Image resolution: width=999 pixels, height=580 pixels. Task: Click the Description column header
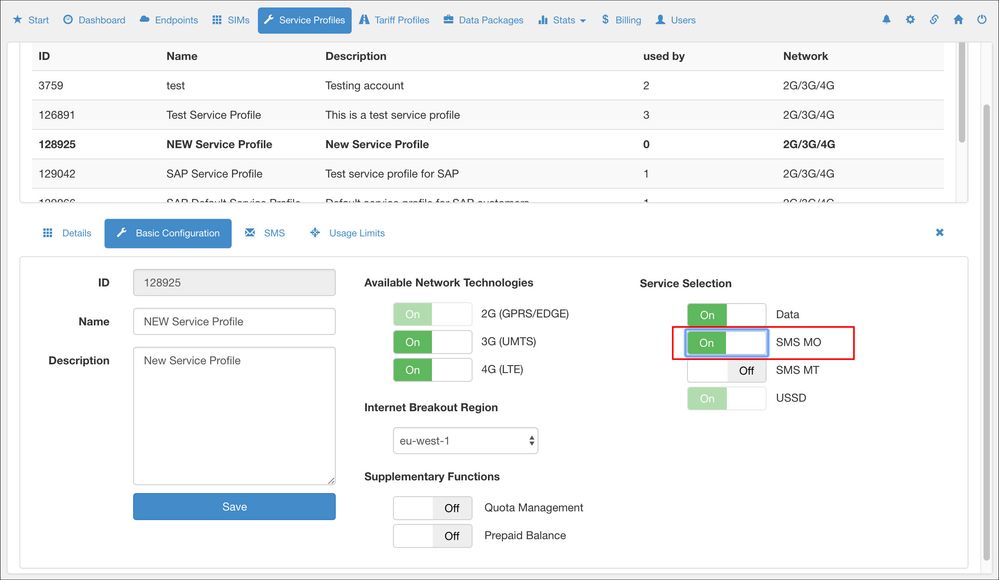pyautogui.click(x=356, y=56)
